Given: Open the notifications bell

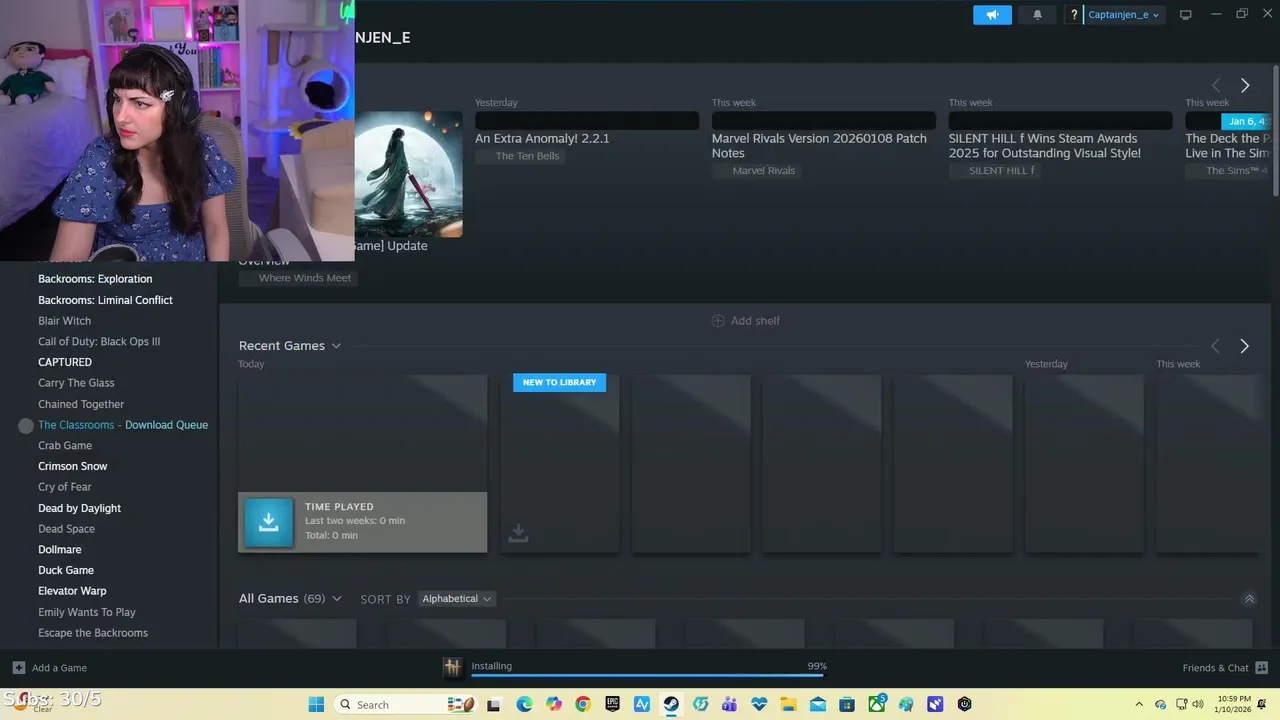Looking at the screenshot, I should click(1037, 15).
